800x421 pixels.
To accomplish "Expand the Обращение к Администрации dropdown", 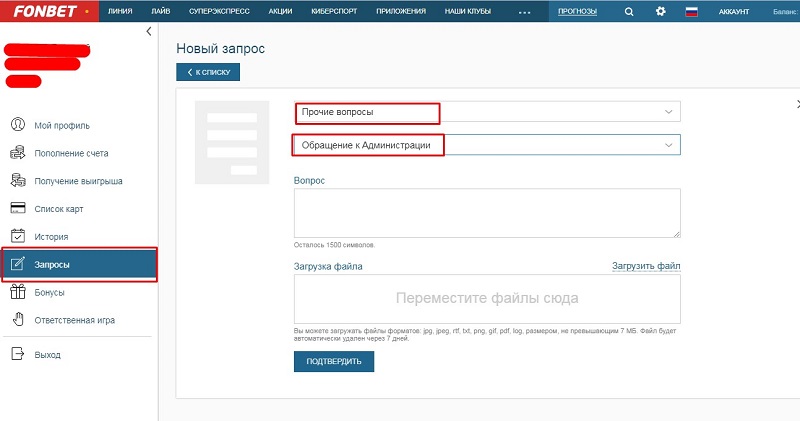I will 668,145.
